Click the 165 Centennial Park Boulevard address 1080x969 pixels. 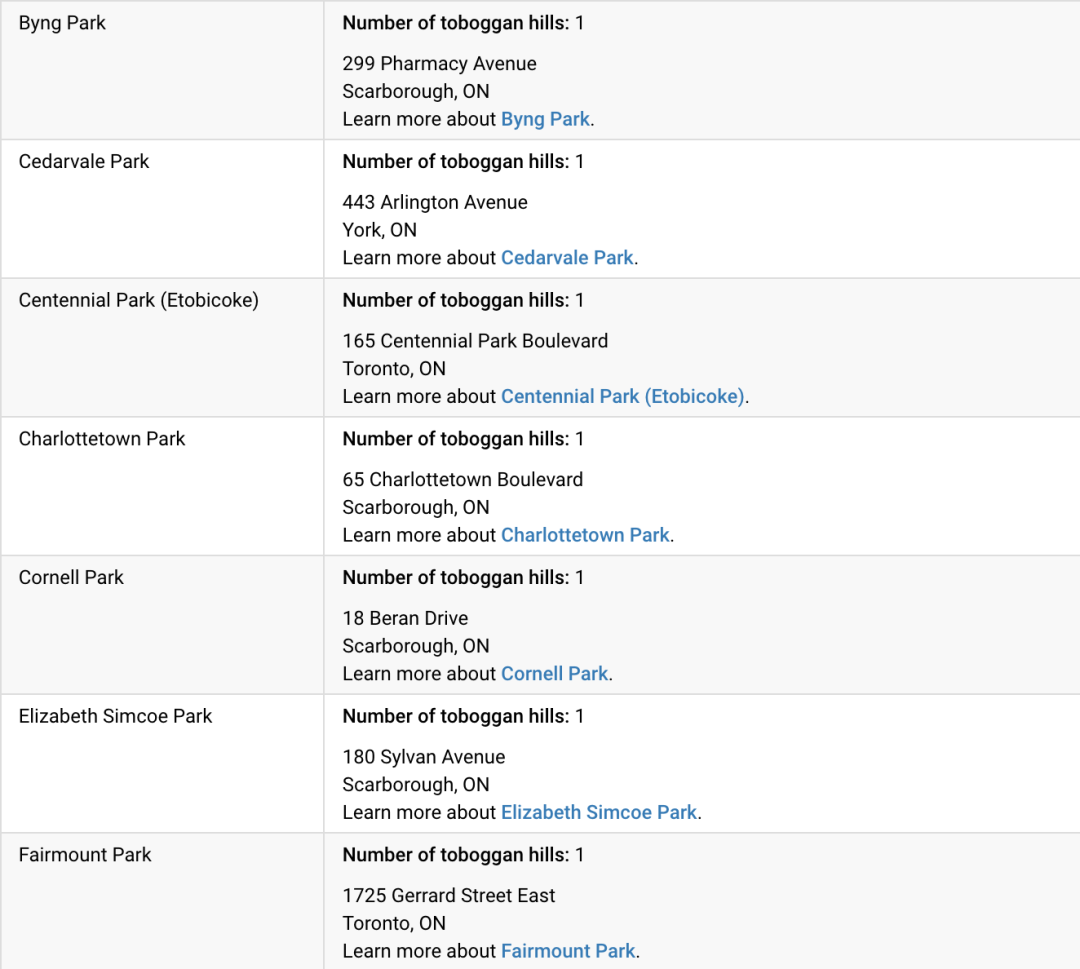click(x=475, y=341)
